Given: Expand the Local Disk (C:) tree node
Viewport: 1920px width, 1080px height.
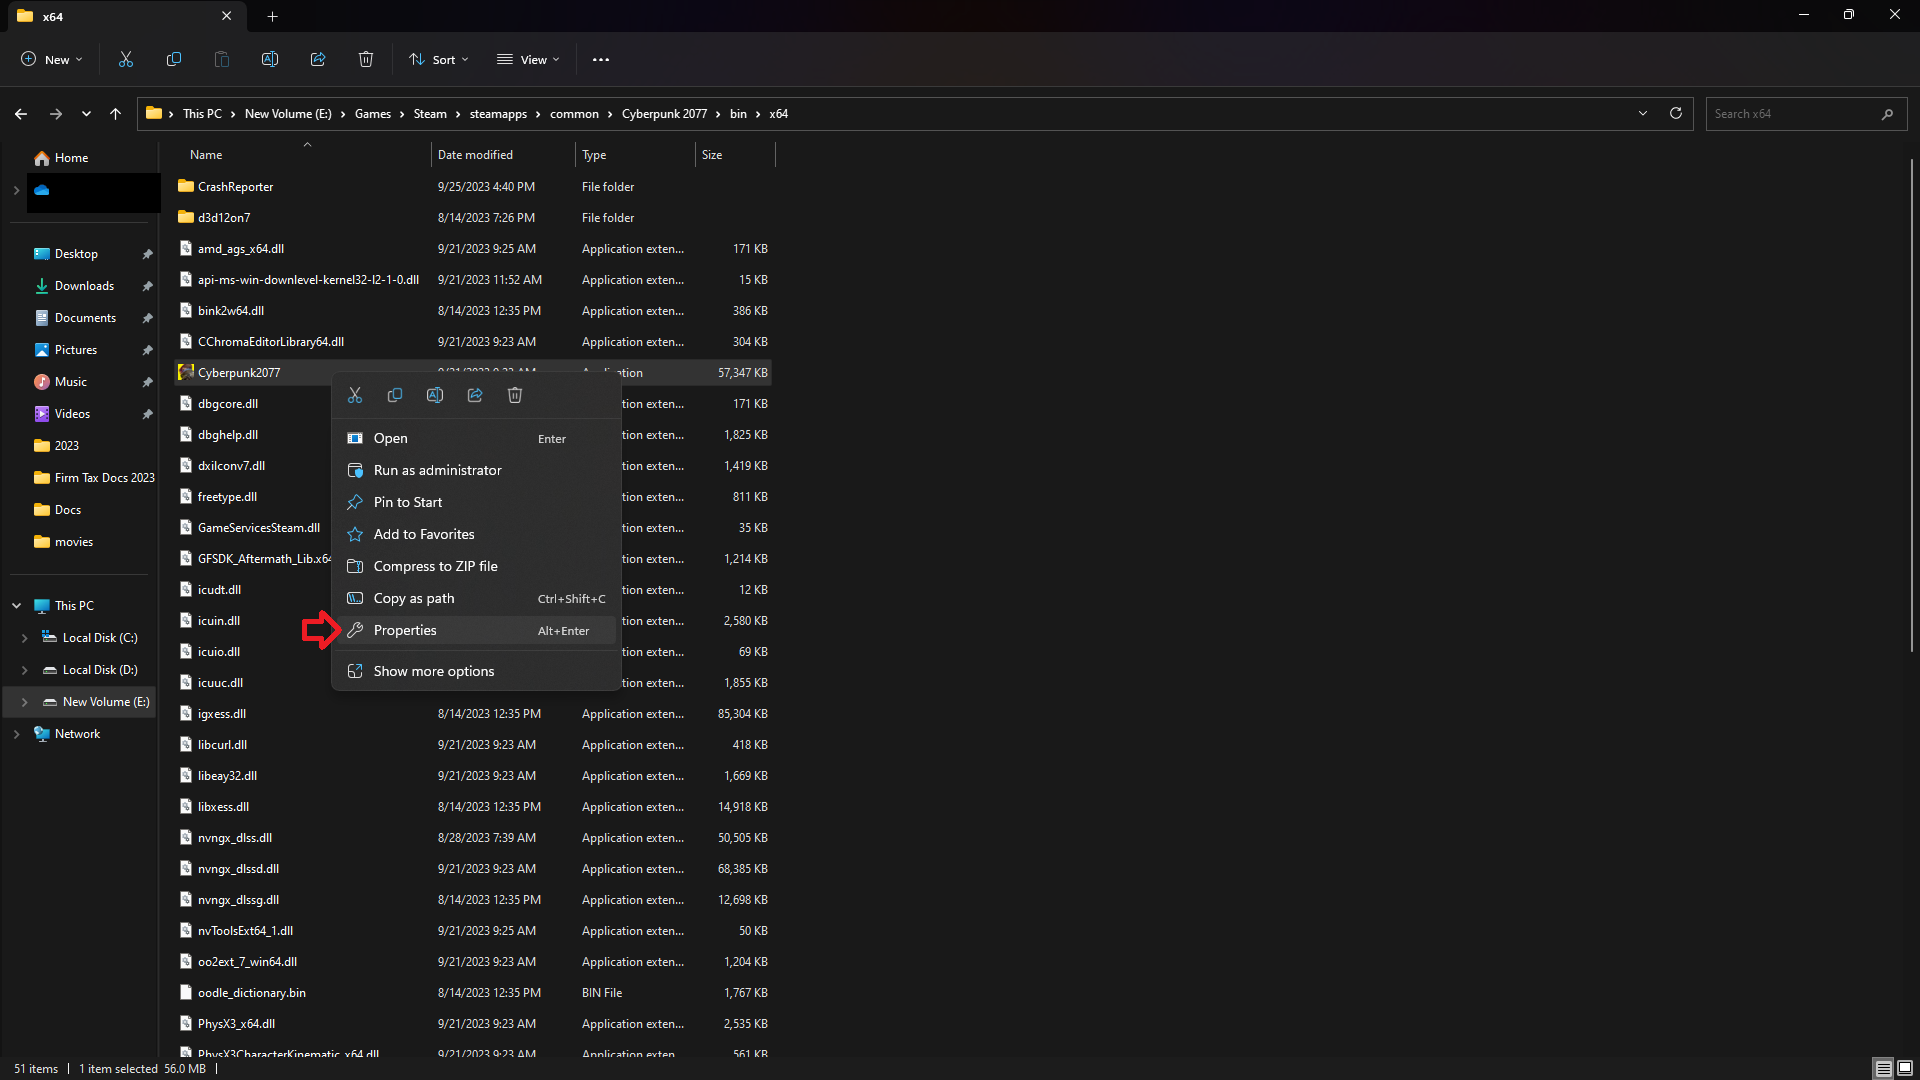Looking at the screenshot, I should tap(24, 638).
